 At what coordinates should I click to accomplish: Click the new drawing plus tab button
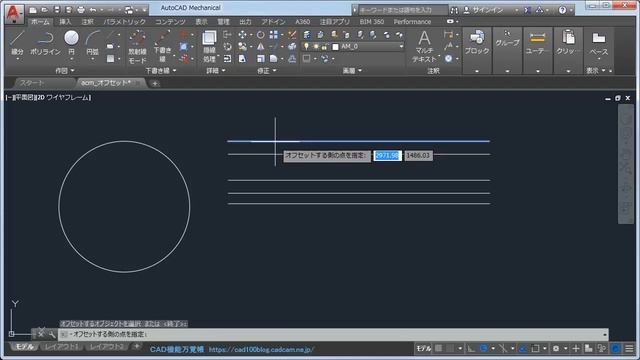(x=155, y=84)
